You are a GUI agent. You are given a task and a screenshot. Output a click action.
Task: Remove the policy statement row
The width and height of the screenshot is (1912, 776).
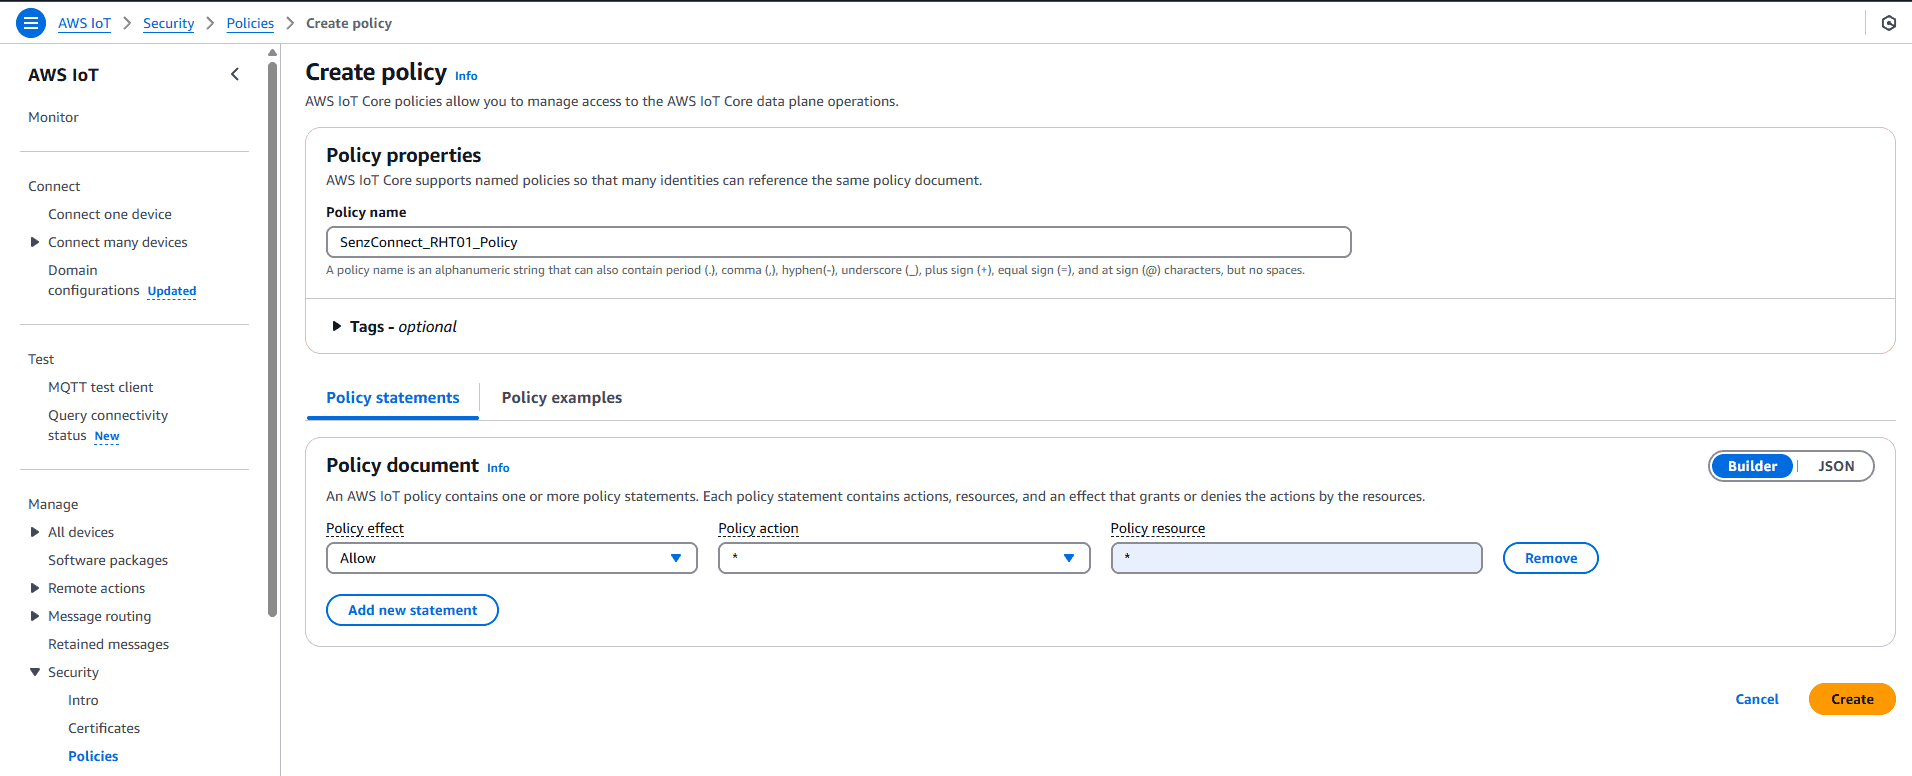point(1550,558)
